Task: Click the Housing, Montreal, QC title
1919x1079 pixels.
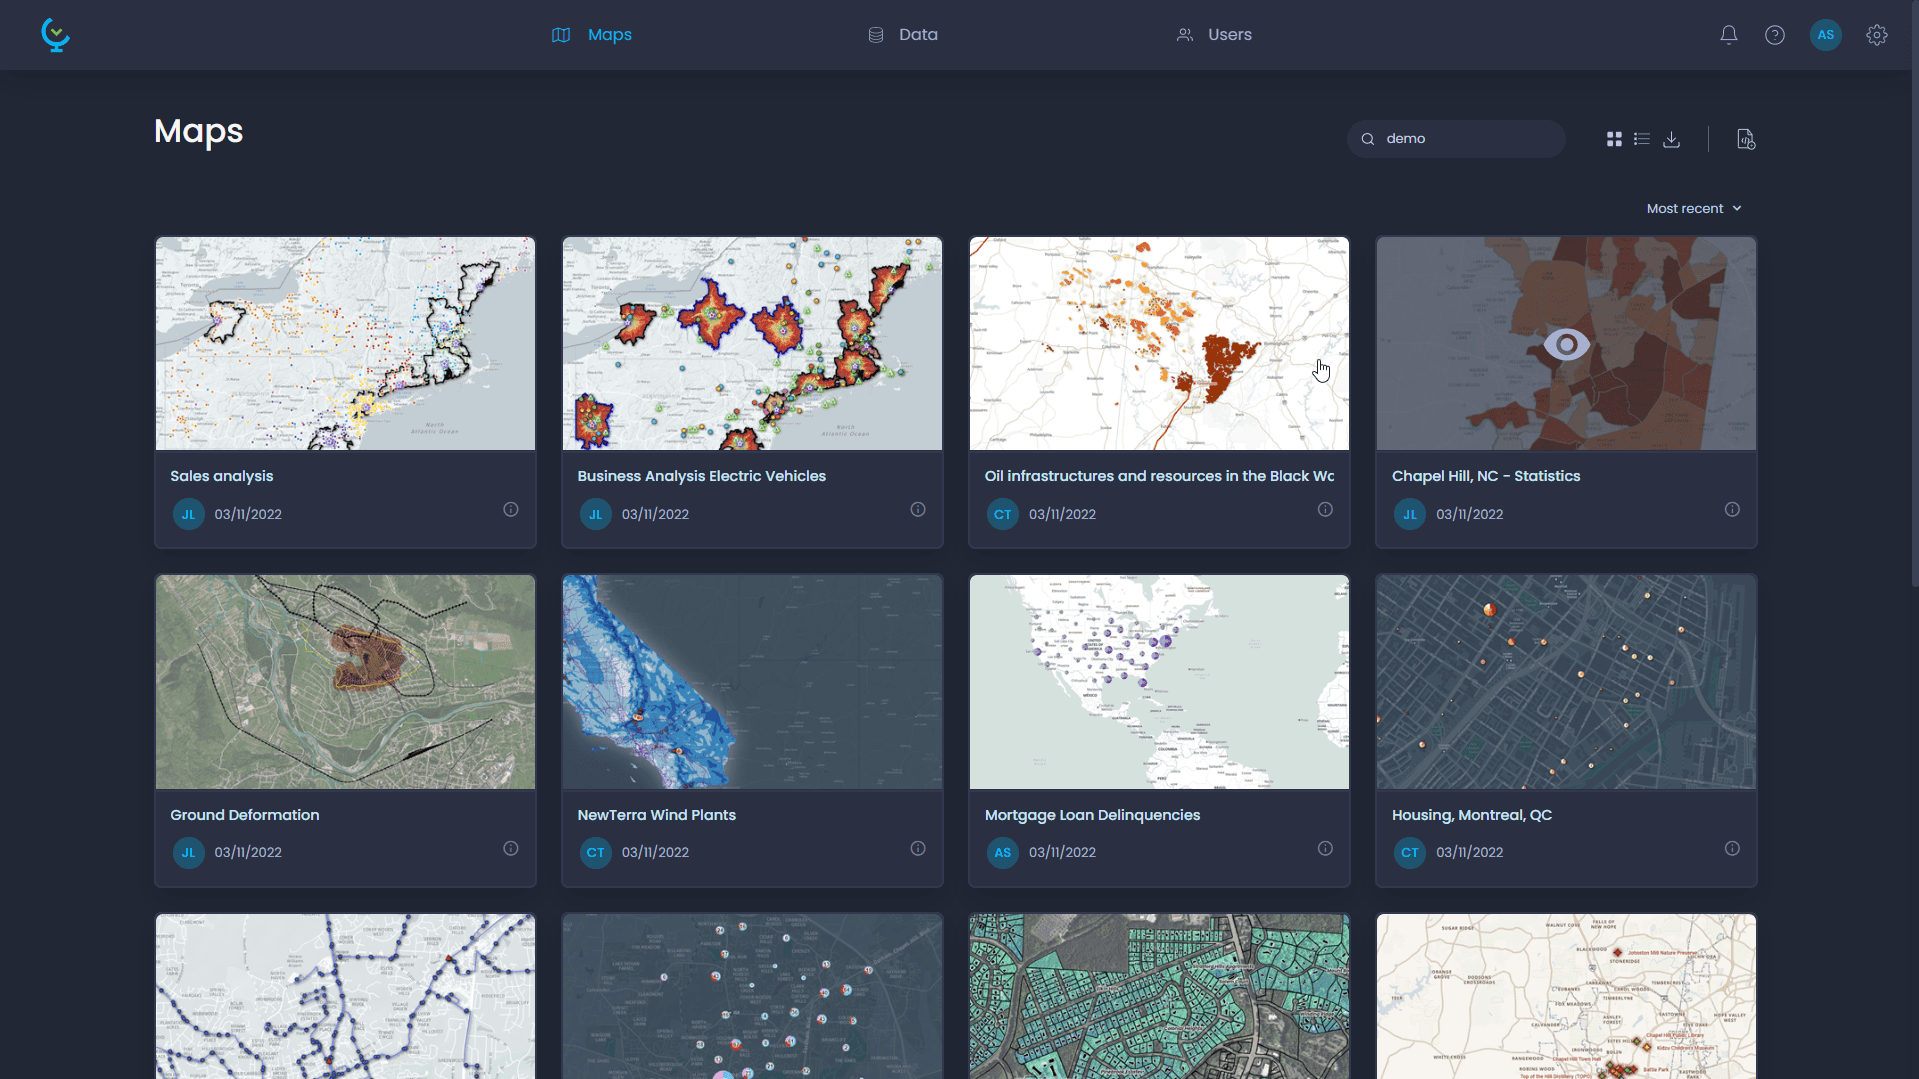Action: [1472, 816]
